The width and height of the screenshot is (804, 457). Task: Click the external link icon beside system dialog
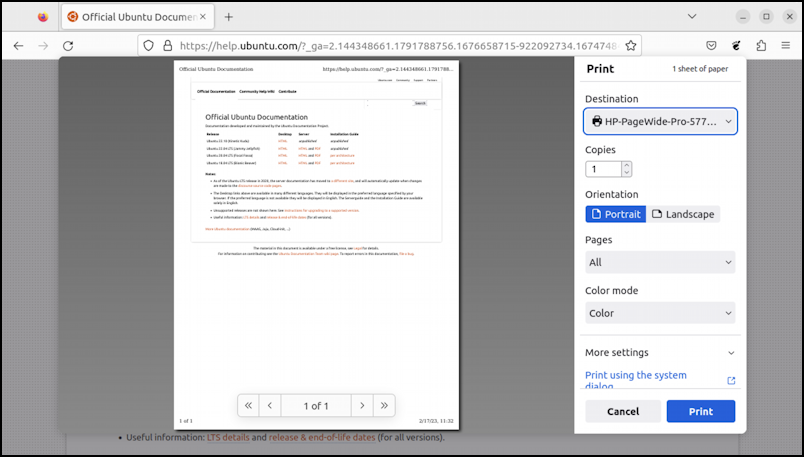[731, 380]
